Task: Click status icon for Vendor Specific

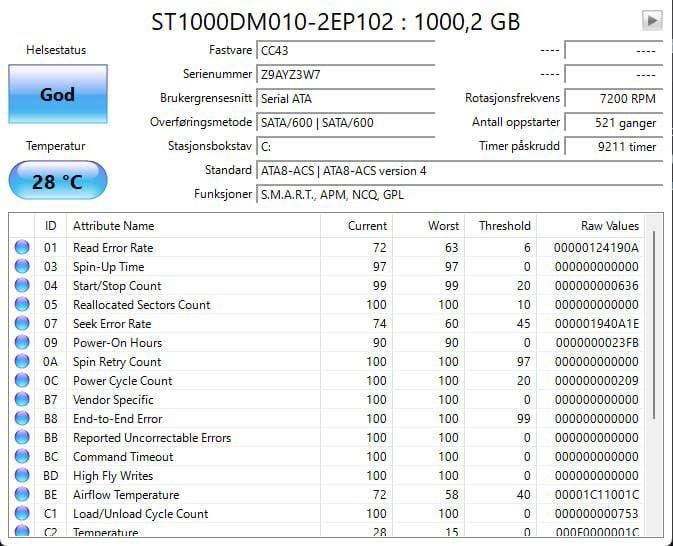Action: tap(22, 399)
